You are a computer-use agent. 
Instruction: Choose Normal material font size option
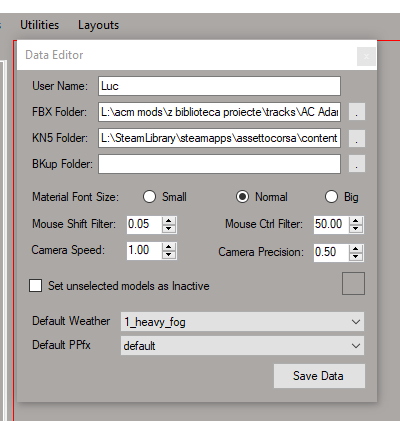coord(242,197)
